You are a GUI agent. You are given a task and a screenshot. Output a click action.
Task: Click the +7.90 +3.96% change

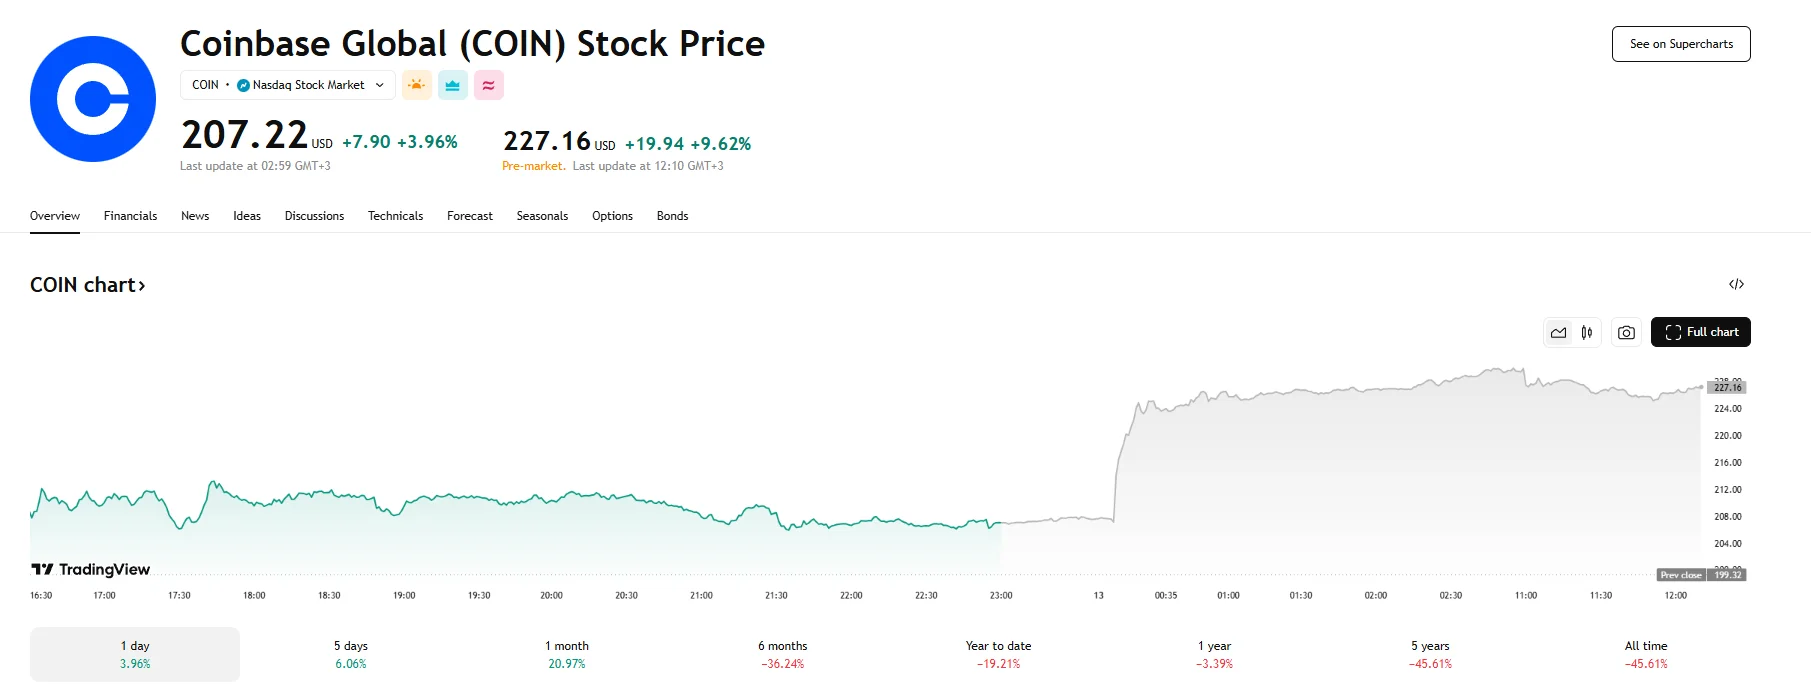click(400, 142)
